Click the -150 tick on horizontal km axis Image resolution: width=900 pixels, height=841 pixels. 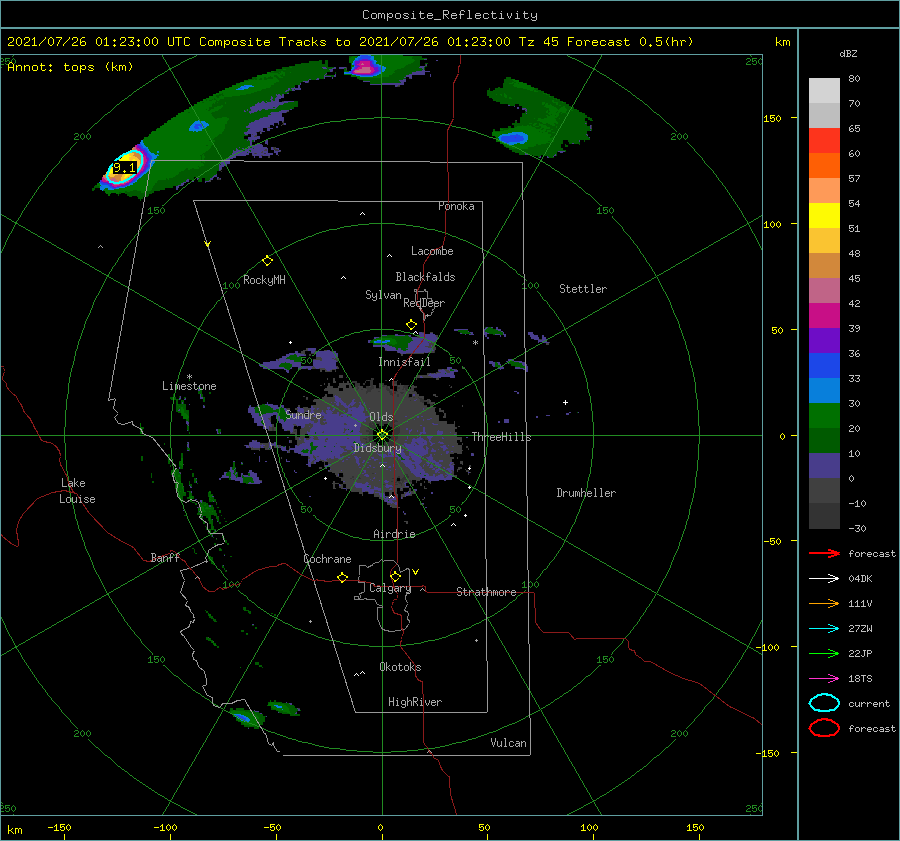59,827
